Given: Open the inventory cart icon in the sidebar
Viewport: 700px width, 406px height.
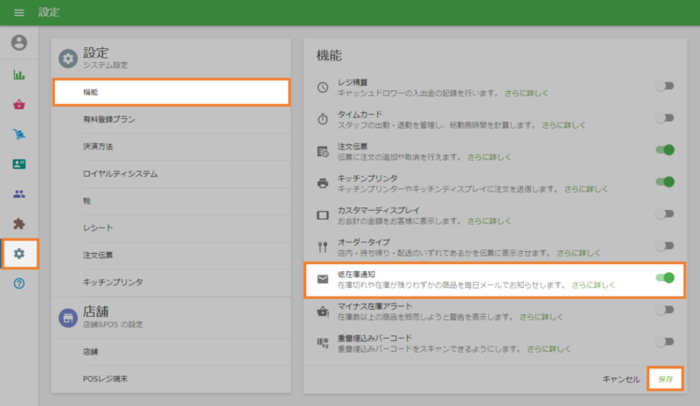Looking at the screenshot, I should pos(18,134).
